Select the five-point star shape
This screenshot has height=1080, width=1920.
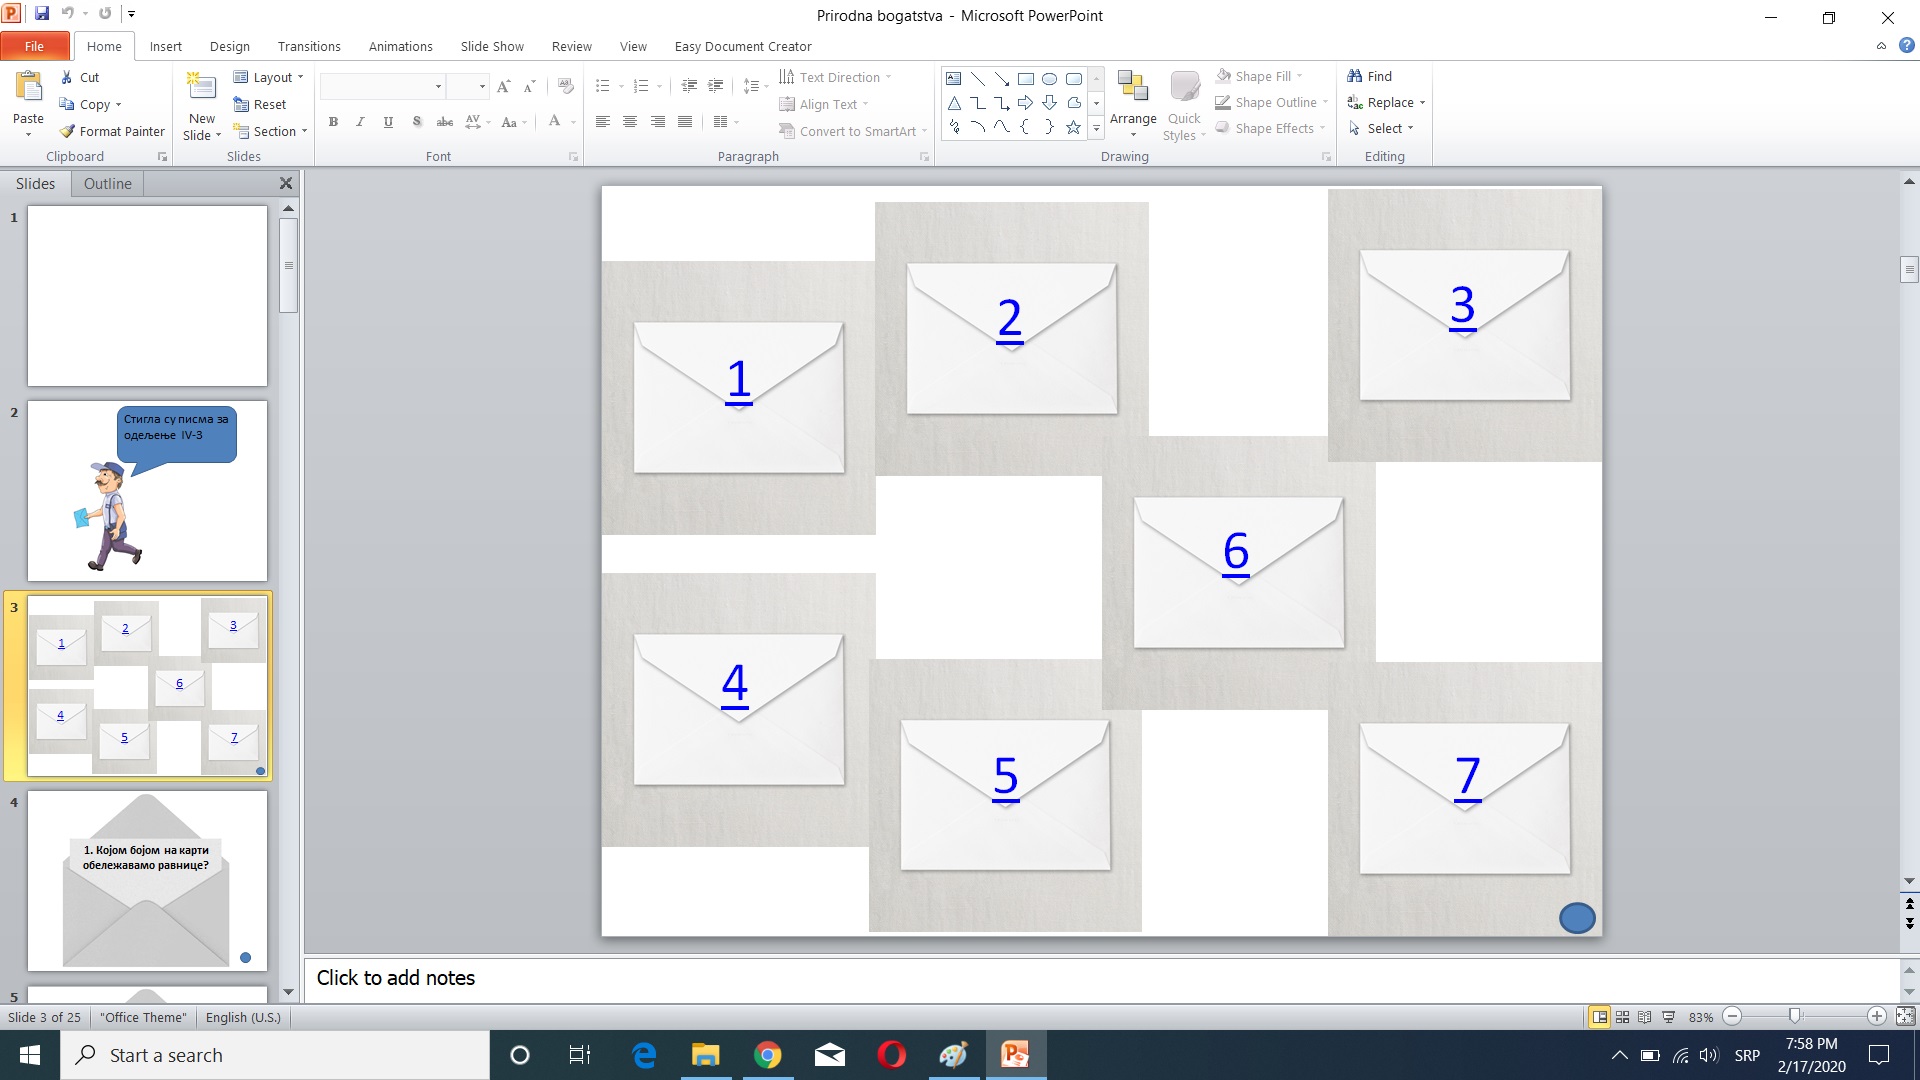point(1073,127)
